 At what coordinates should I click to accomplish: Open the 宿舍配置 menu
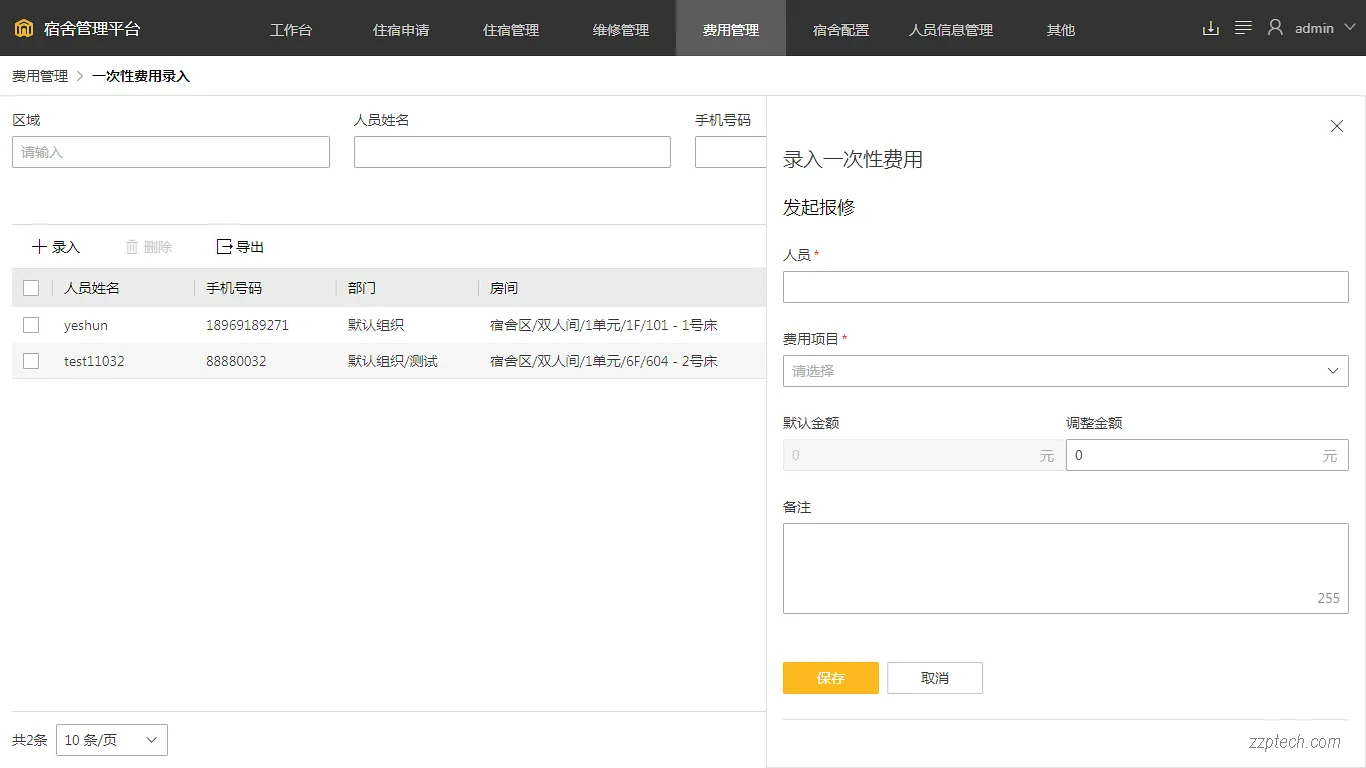[840, 28]
